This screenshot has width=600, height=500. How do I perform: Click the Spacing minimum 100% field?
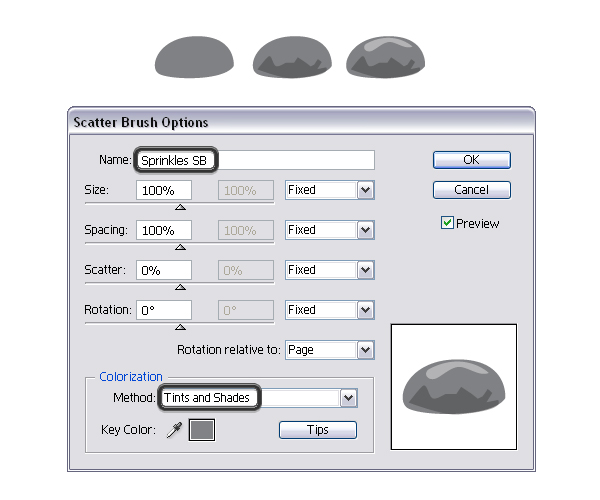tap(164, 230)
